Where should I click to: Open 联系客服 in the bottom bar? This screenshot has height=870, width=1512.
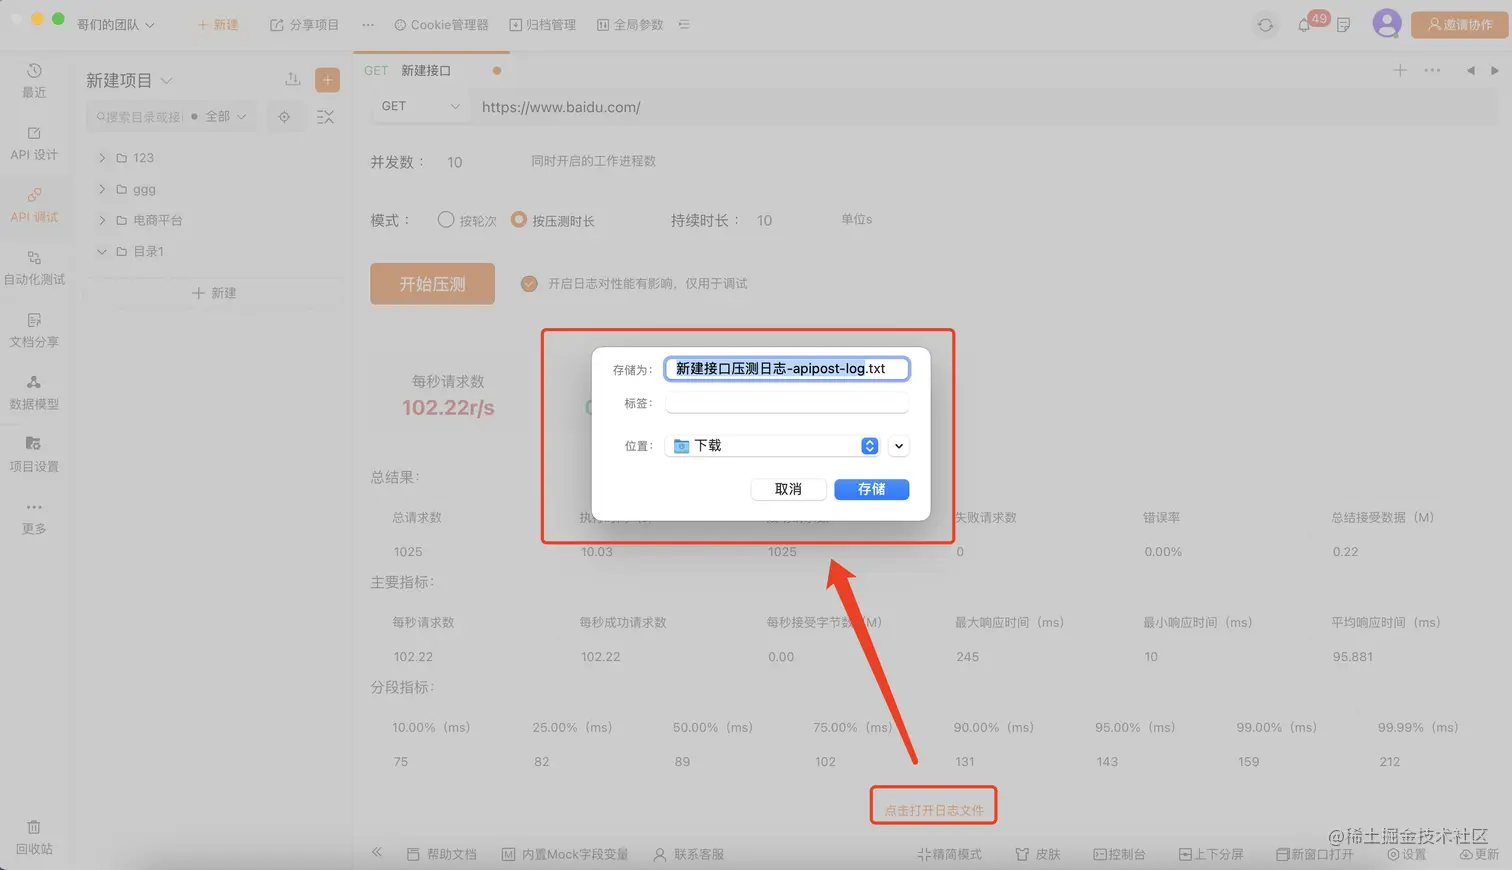click(x=688, y=854)
